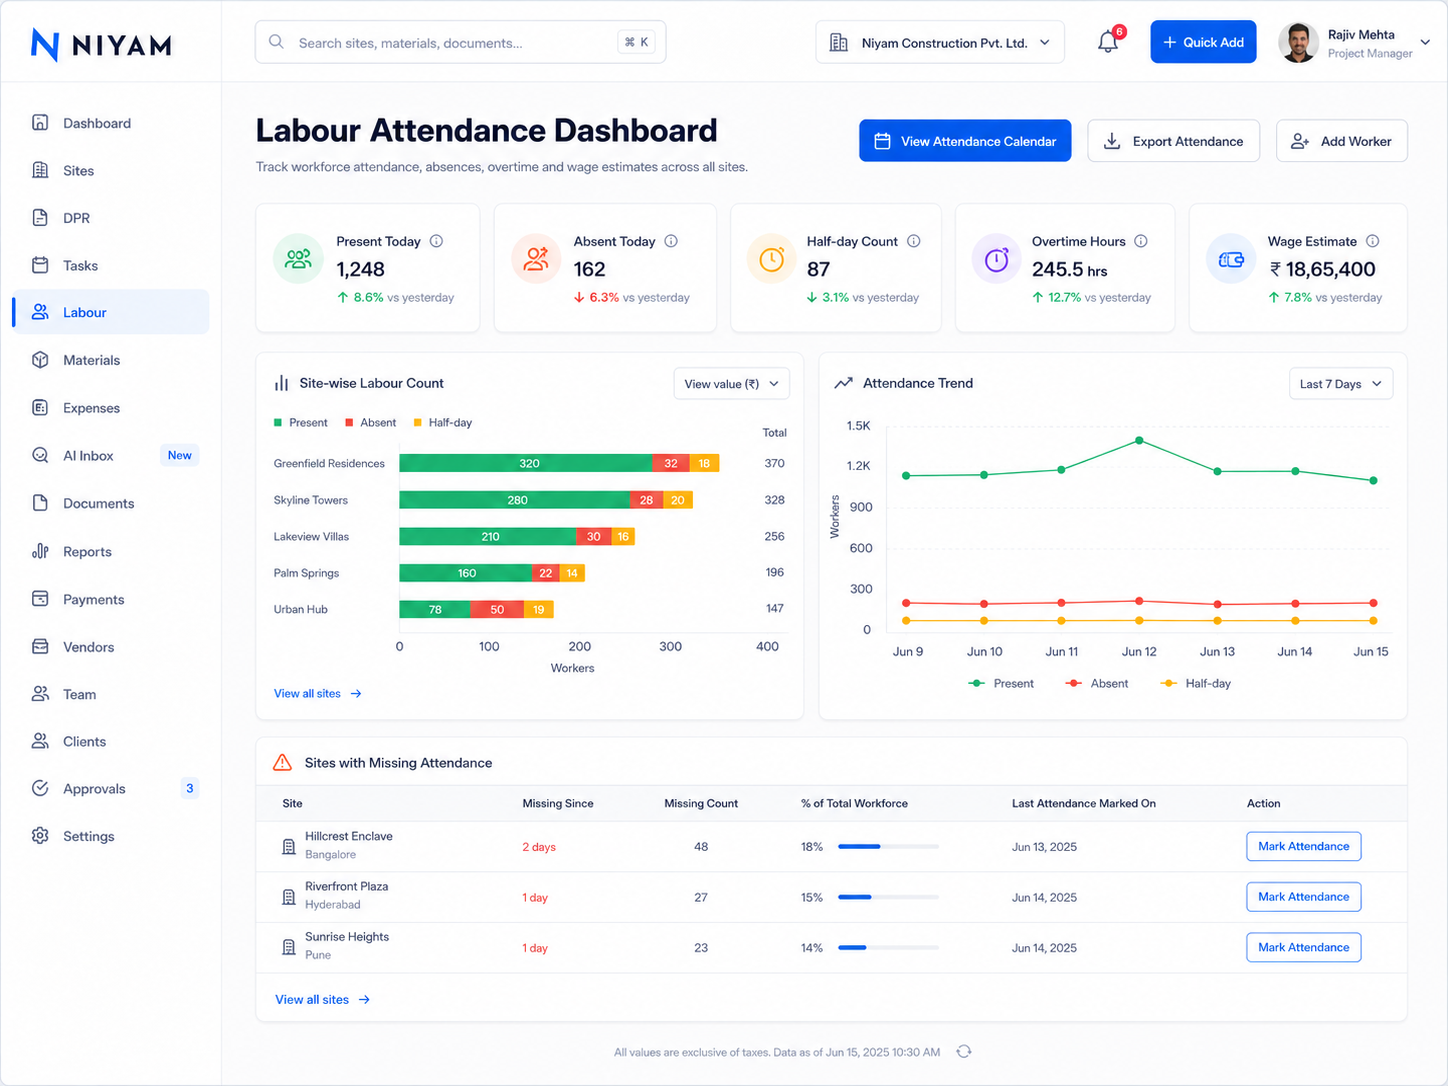Open Materials in the sidebar
This screenshot has width=1448, height=1086.
[110, 360]
